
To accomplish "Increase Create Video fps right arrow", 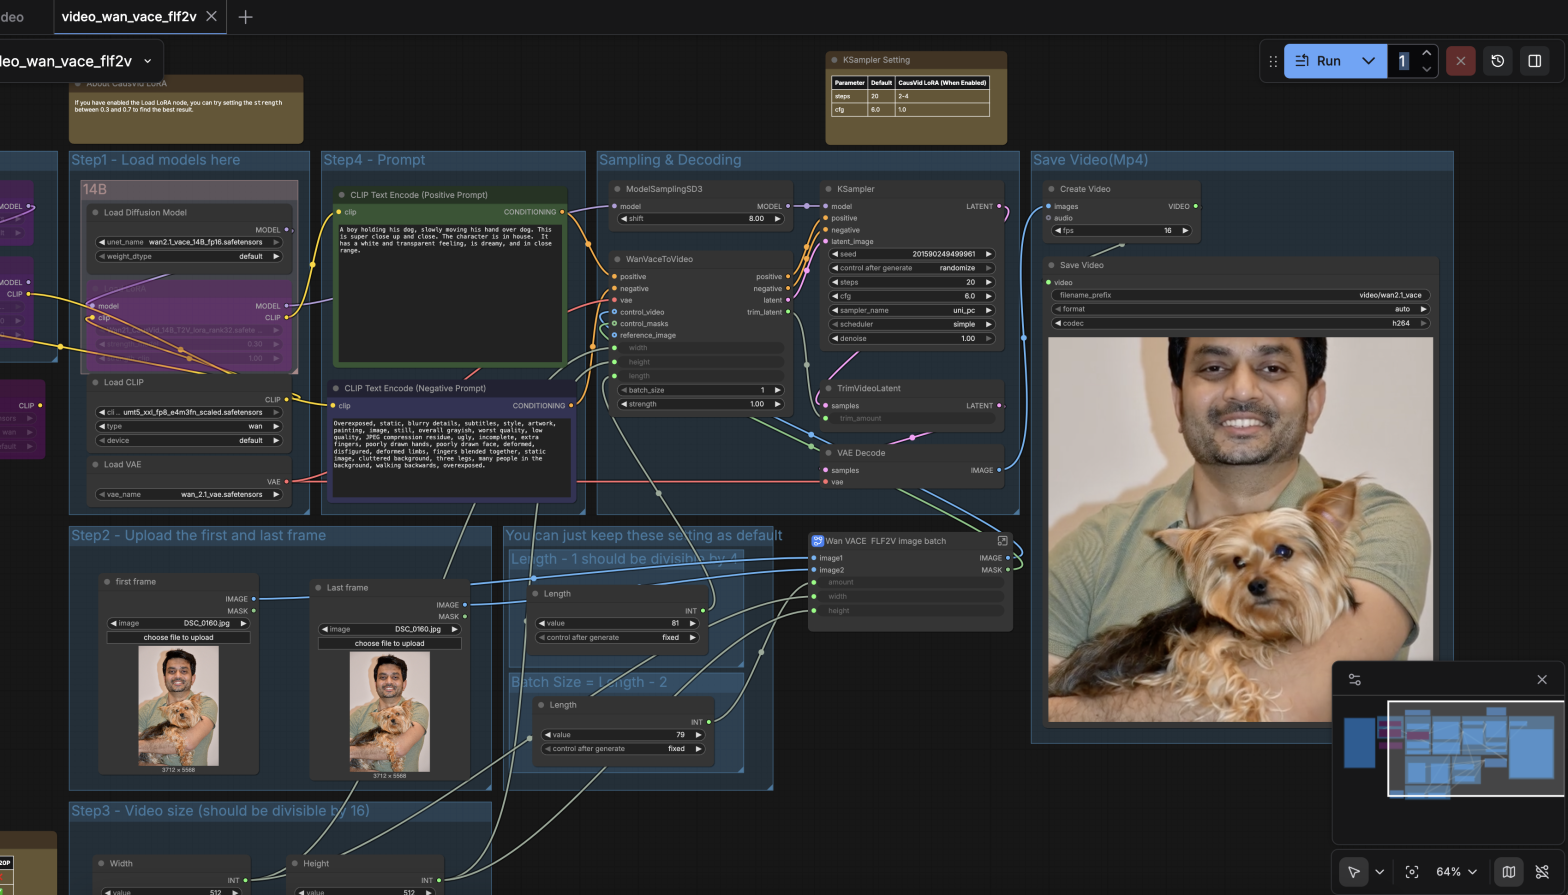I will (1185, 230).
